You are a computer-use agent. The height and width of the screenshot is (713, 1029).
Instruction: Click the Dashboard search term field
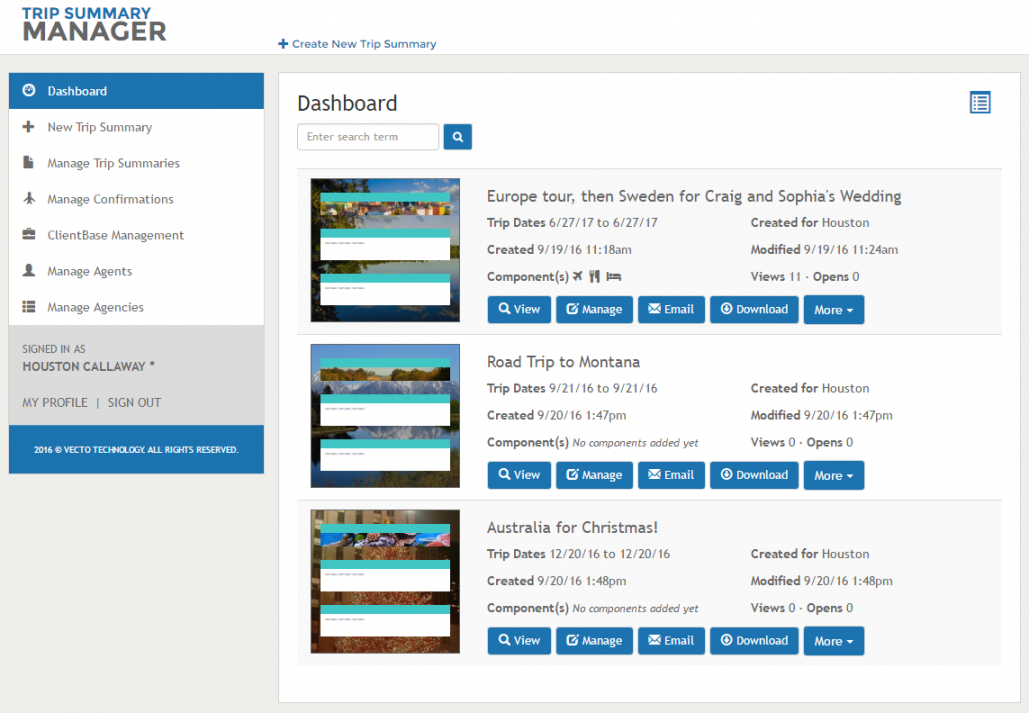click(368, 137)
